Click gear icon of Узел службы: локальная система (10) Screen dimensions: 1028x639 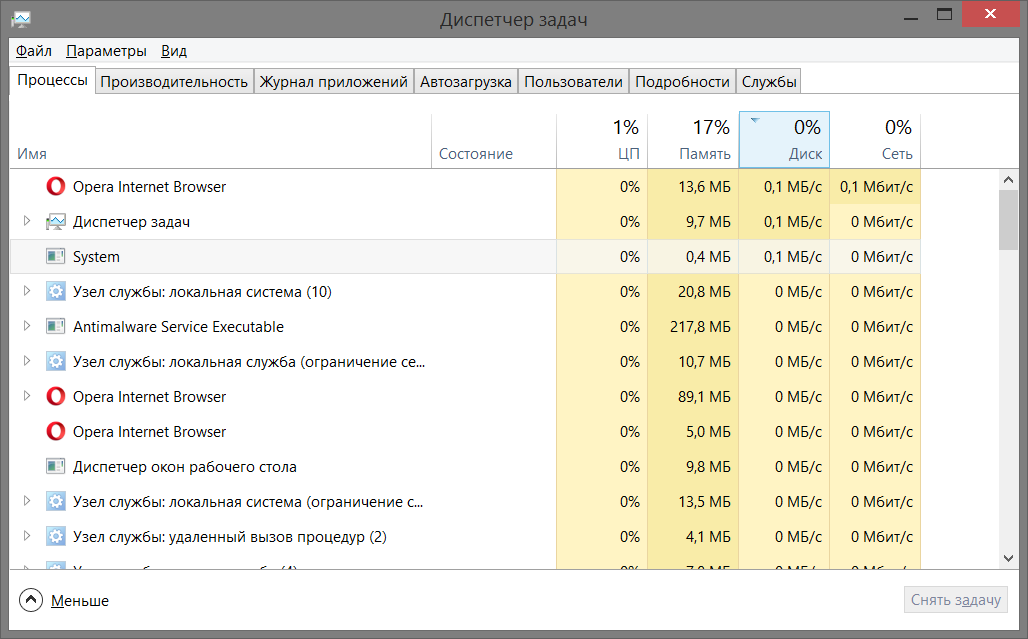coord(56,292)
